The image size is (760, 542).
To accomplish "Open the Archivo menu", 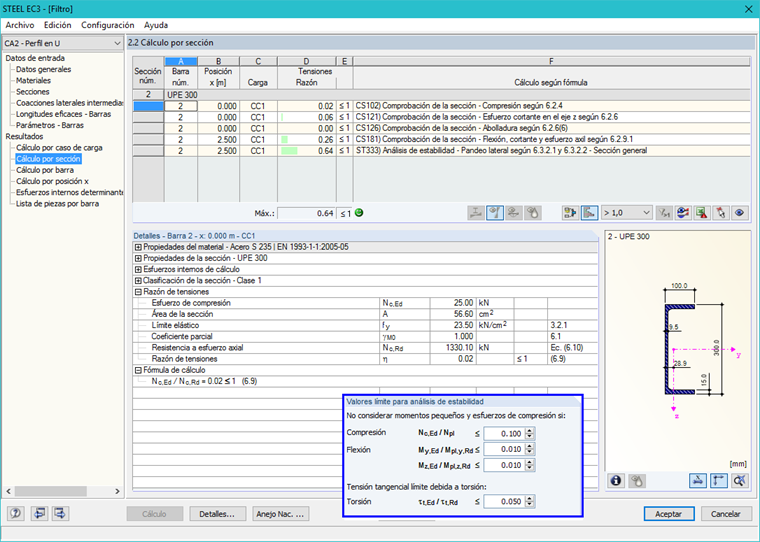I will point(20,25).
